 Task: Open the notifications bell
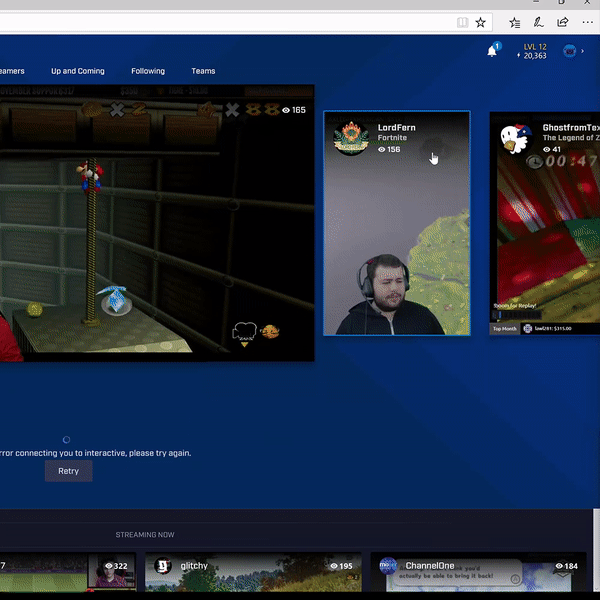pyautogui.click(x=492, y=51)
